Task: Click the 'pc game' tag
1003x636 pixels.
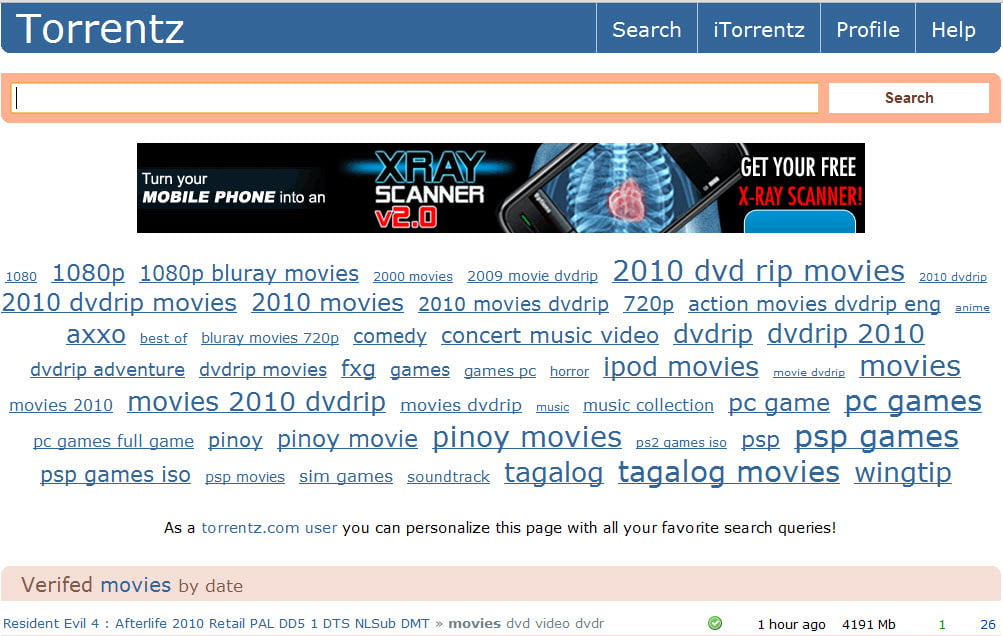Action: 778,404
